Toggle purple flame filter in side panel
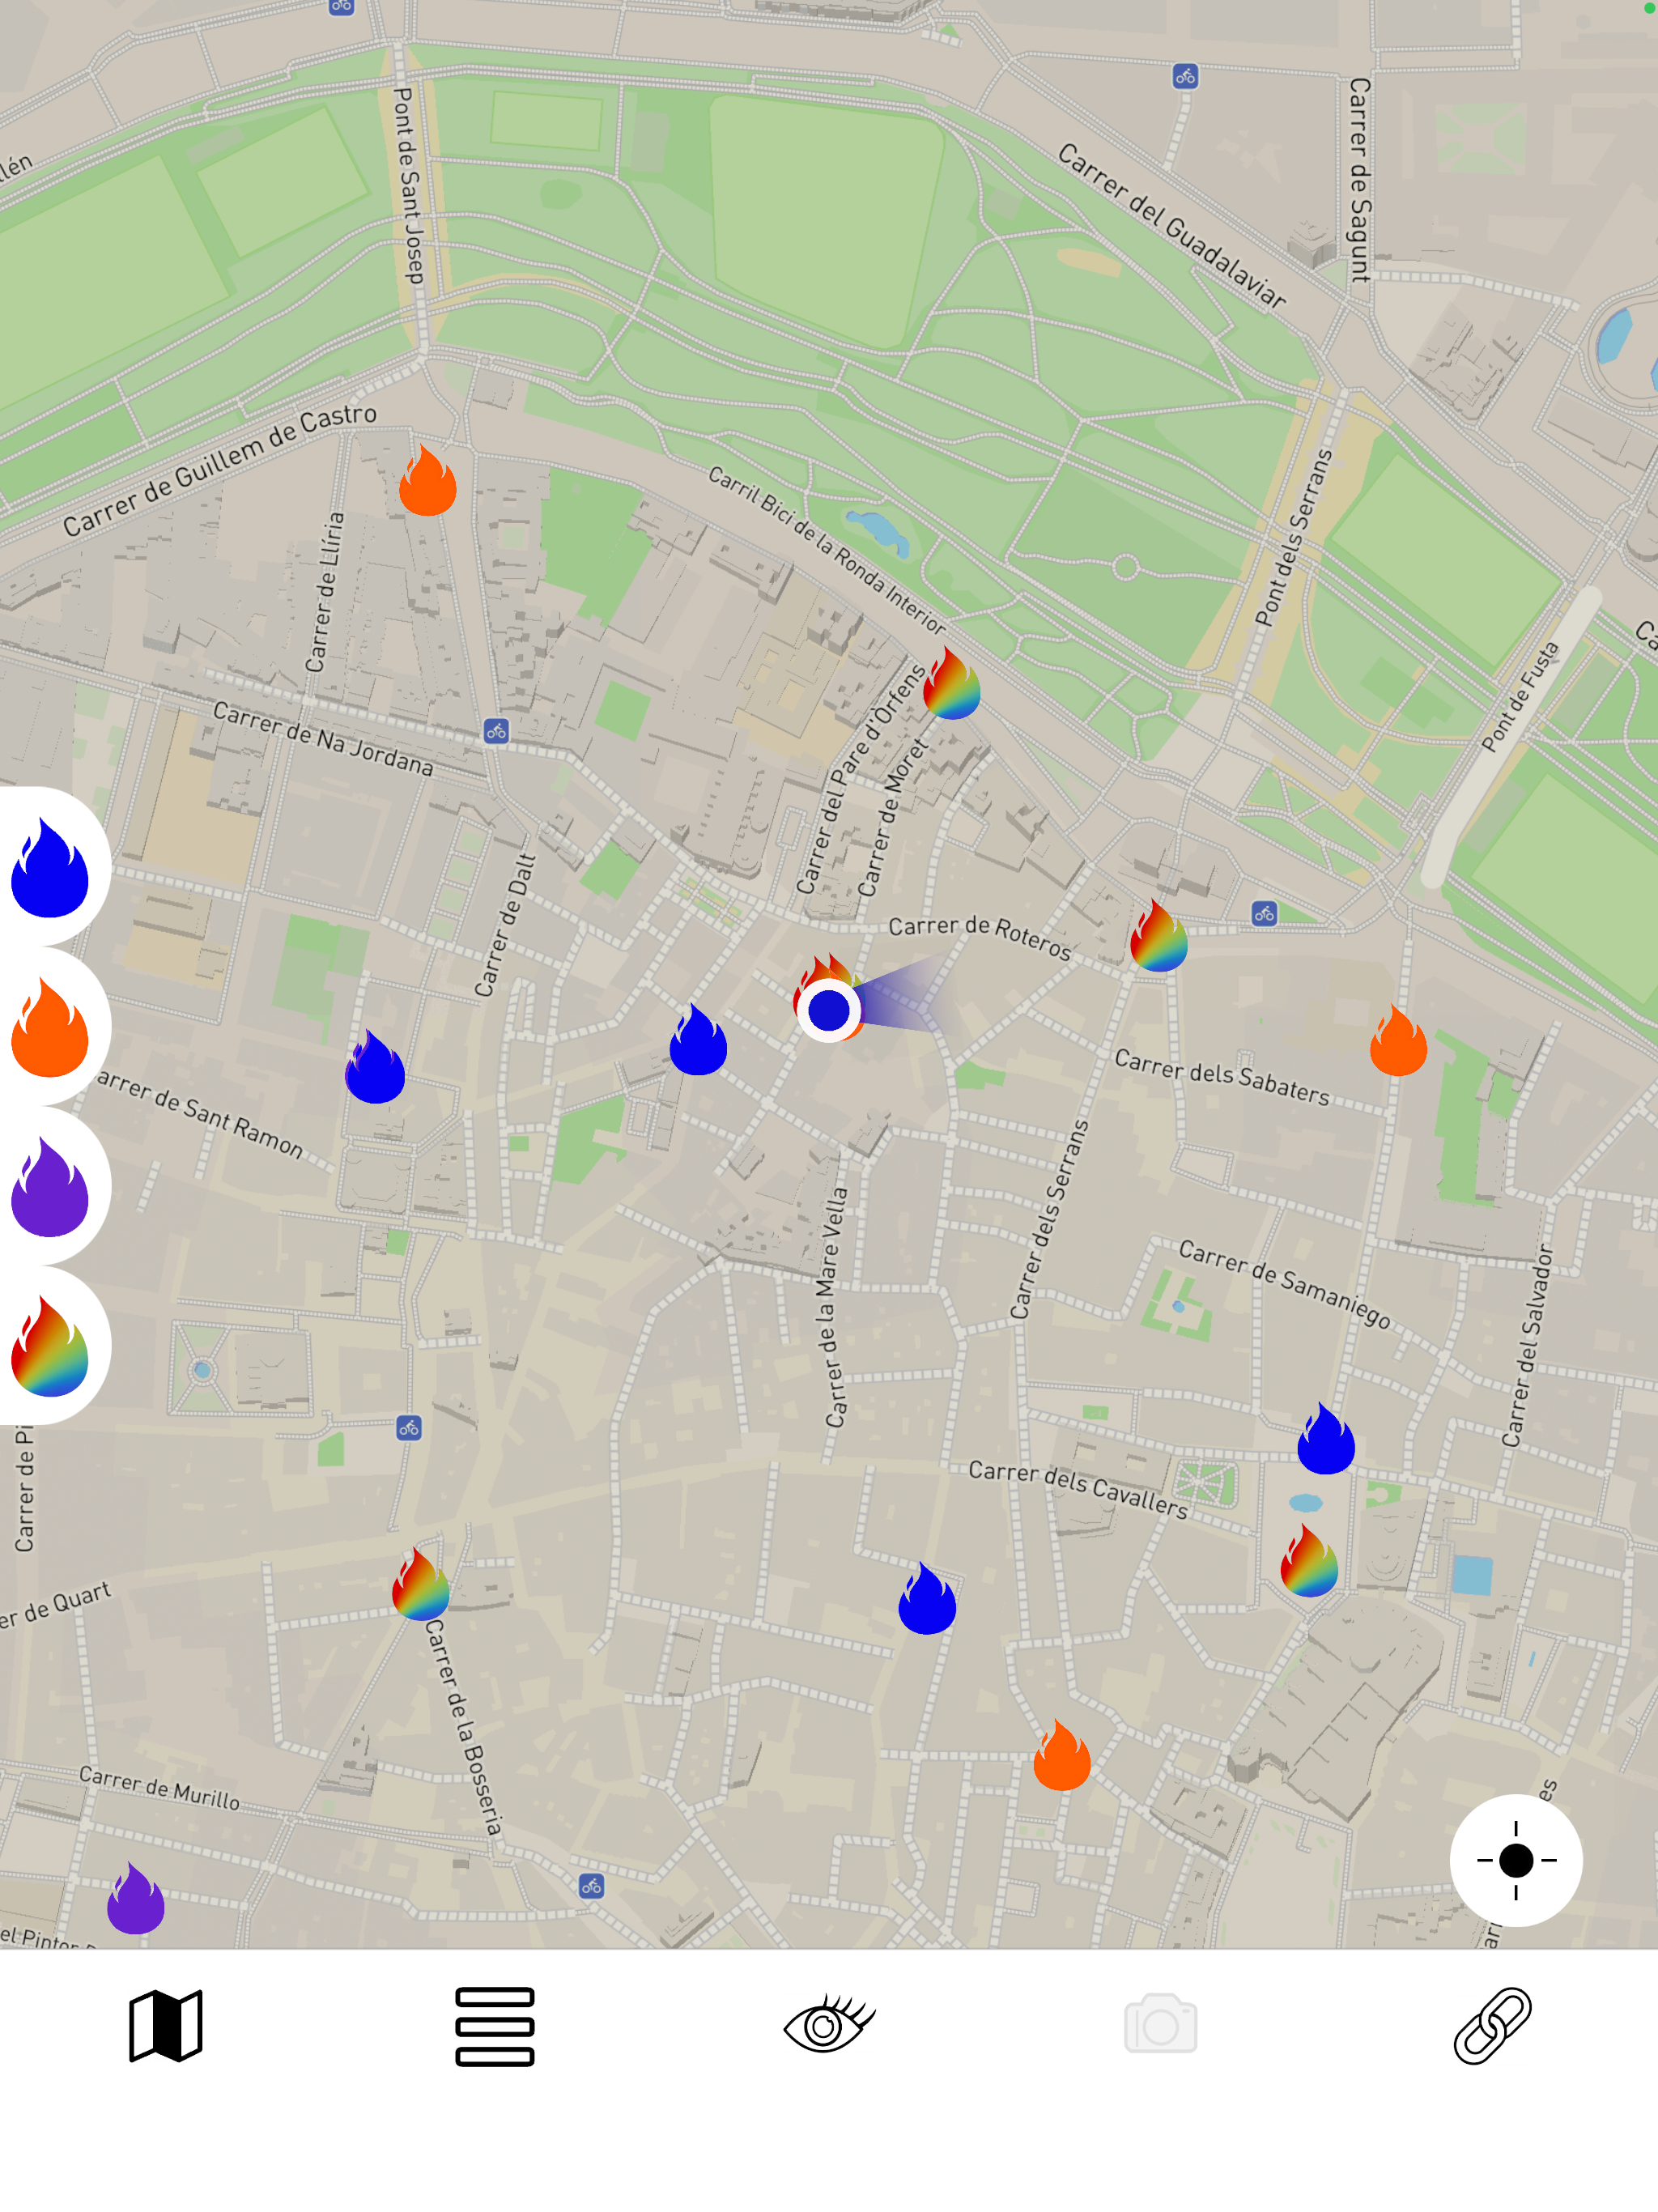Viewport: 1658px width, 2212px height. pyautogui.click(x=50, y=1187)
